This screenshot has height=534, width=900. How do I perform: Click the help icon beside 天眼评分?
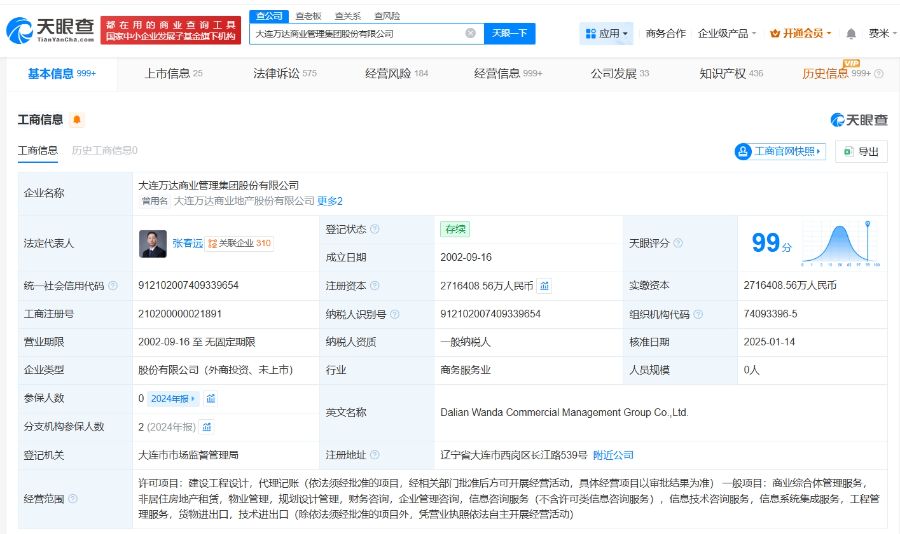tap(679, 243)
